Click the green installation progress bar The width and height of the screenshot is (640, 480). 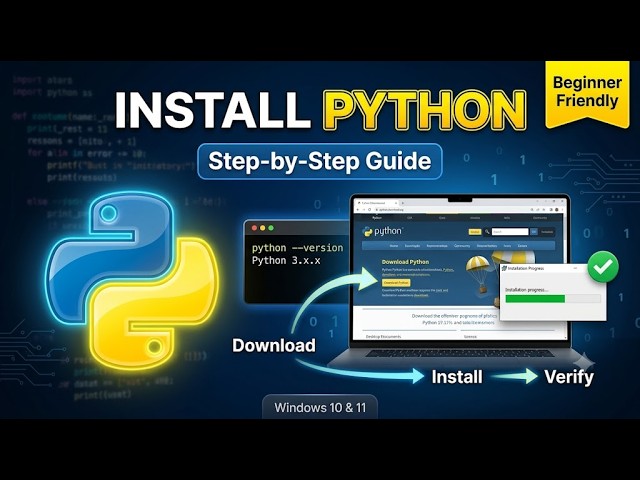point(535,299)
